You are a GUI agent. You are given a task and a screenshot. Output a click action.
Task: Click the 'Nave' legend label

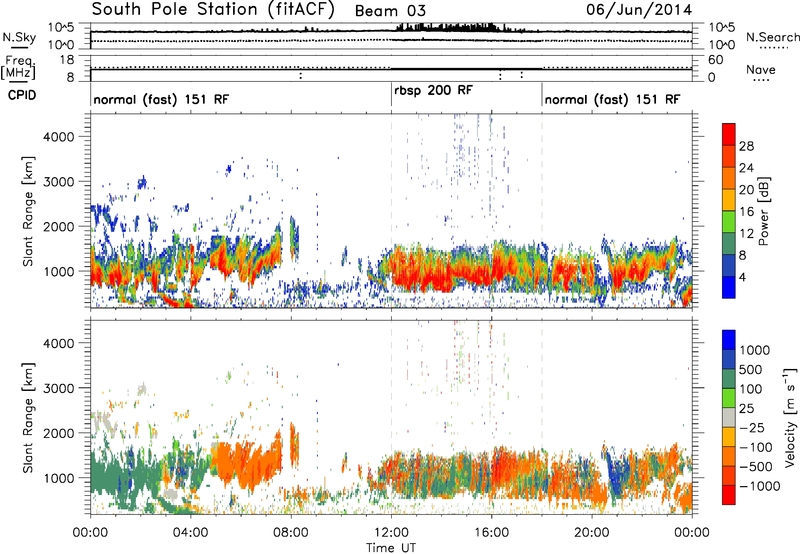[761, 70]
